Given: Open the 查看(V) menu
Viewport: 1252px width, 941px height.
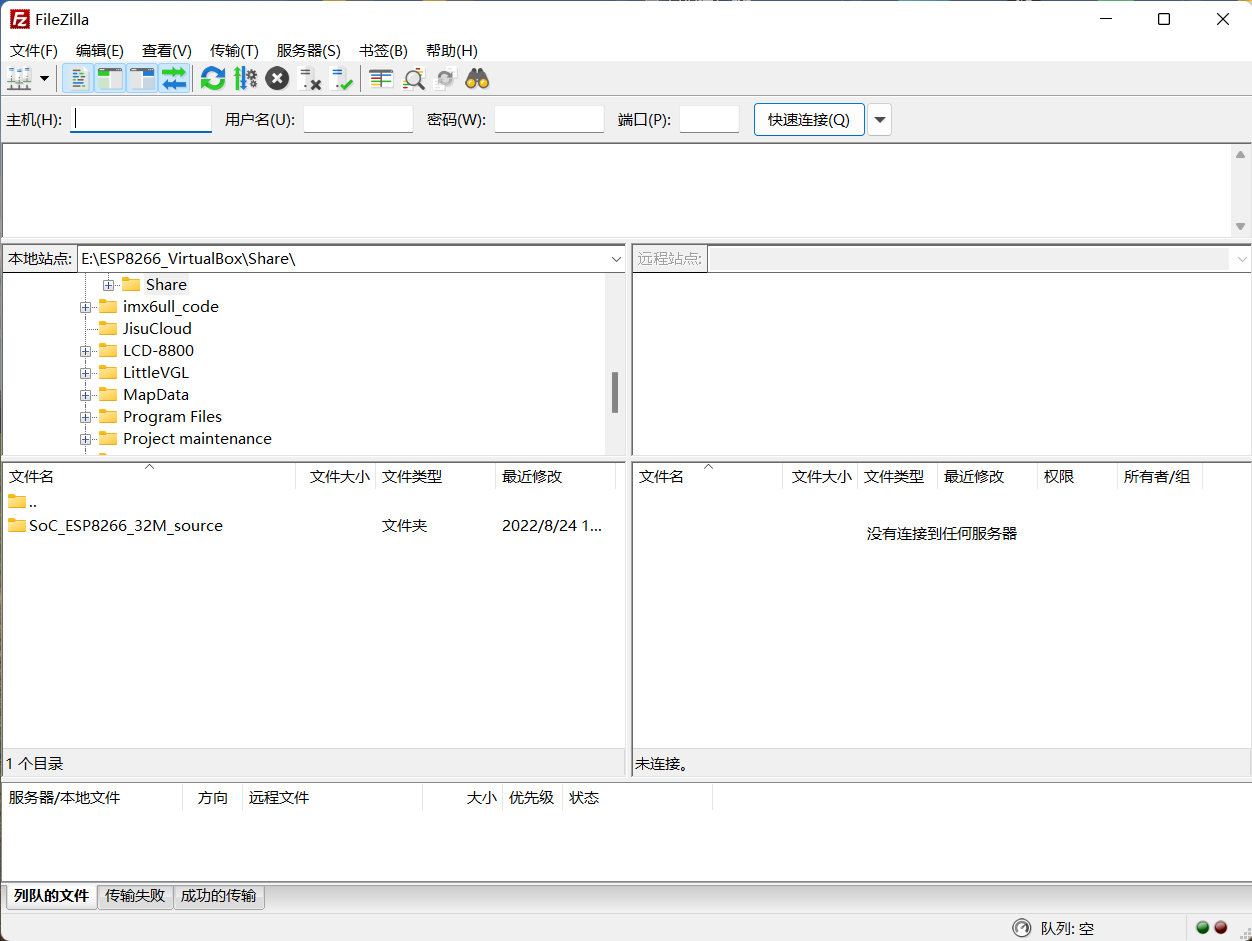Looking at the screenshot, I should (x=167, y=50).
